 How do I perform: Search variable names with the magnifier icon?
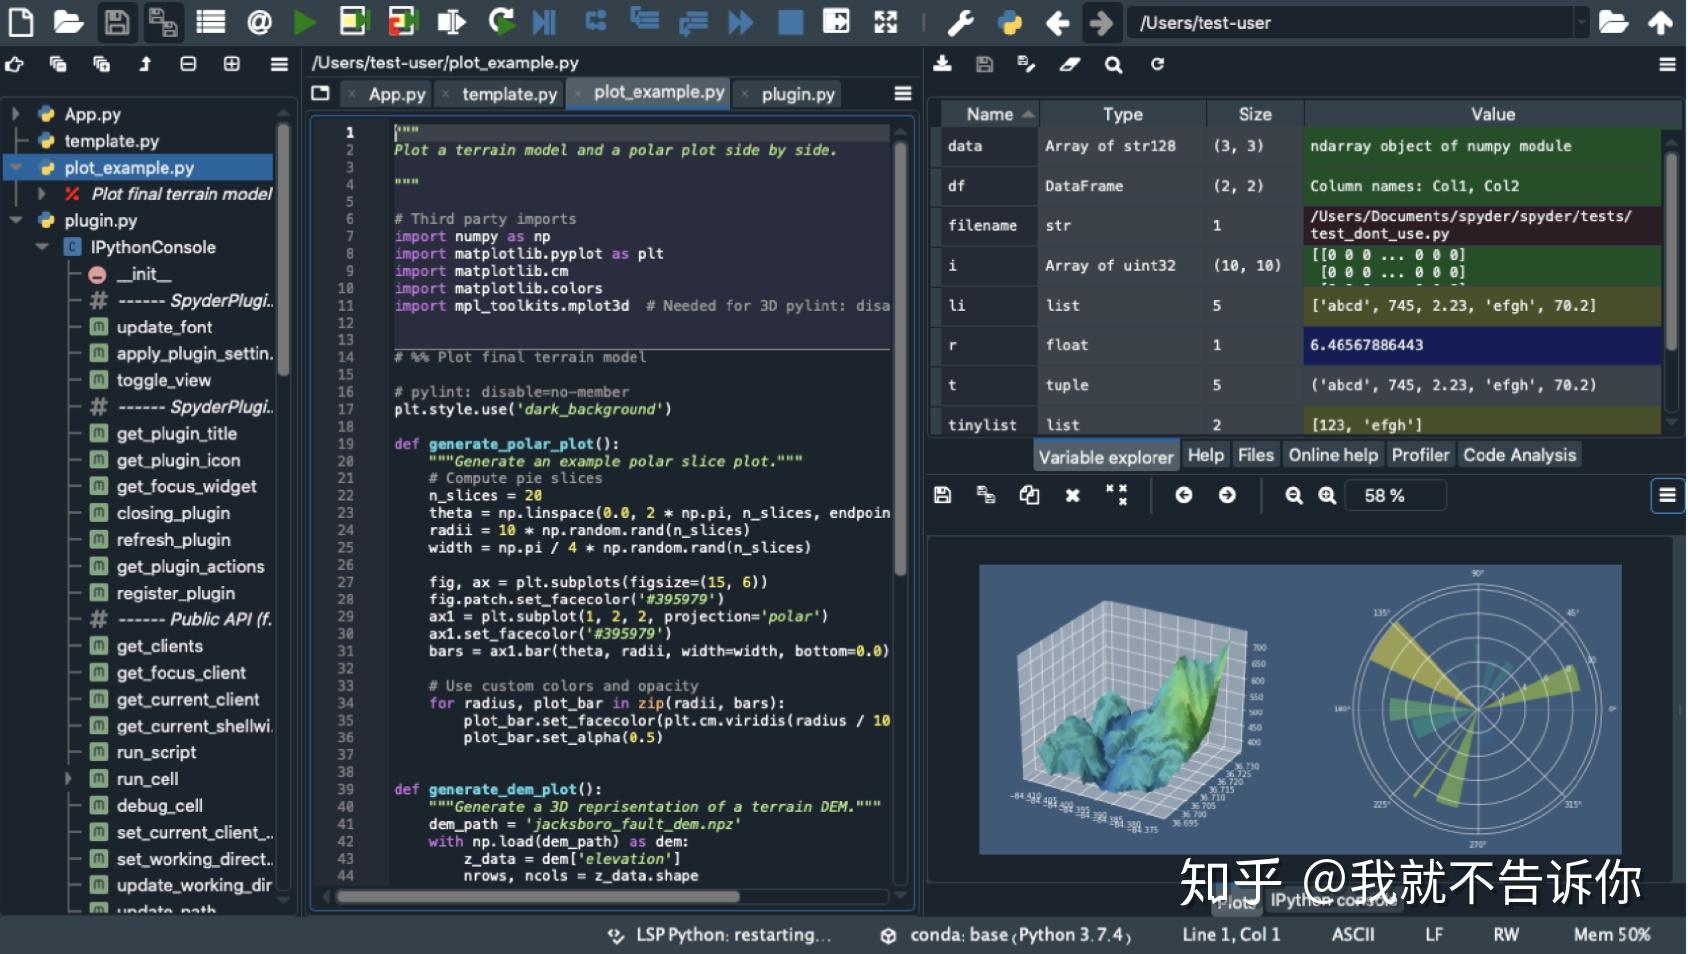click(x=1114, y=64)
